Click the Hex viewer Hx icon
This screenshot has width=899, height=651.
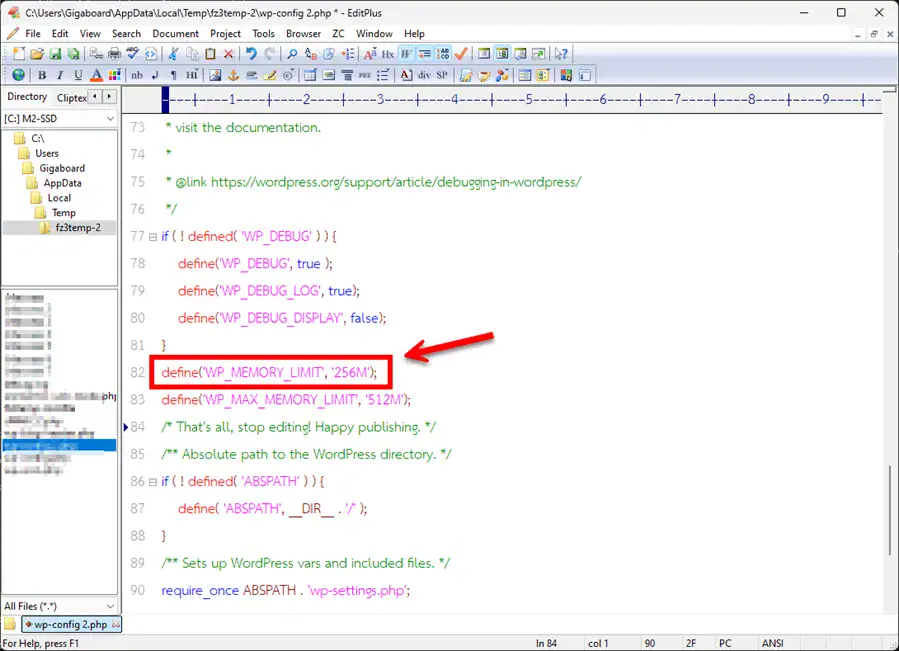pos(388,54)
